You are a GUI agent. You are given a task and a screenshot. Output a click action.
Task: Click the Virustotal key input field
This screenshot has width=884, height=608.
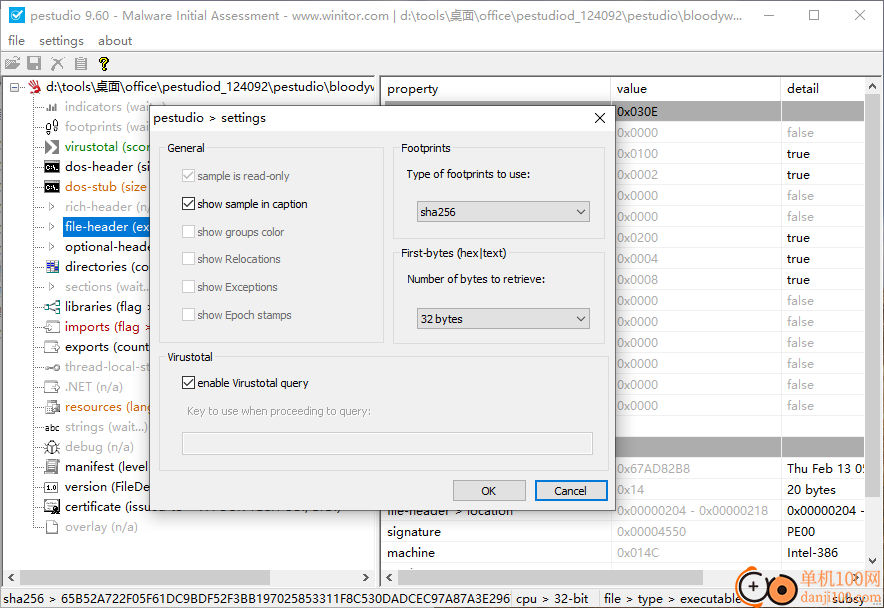(x=387, y=443)
